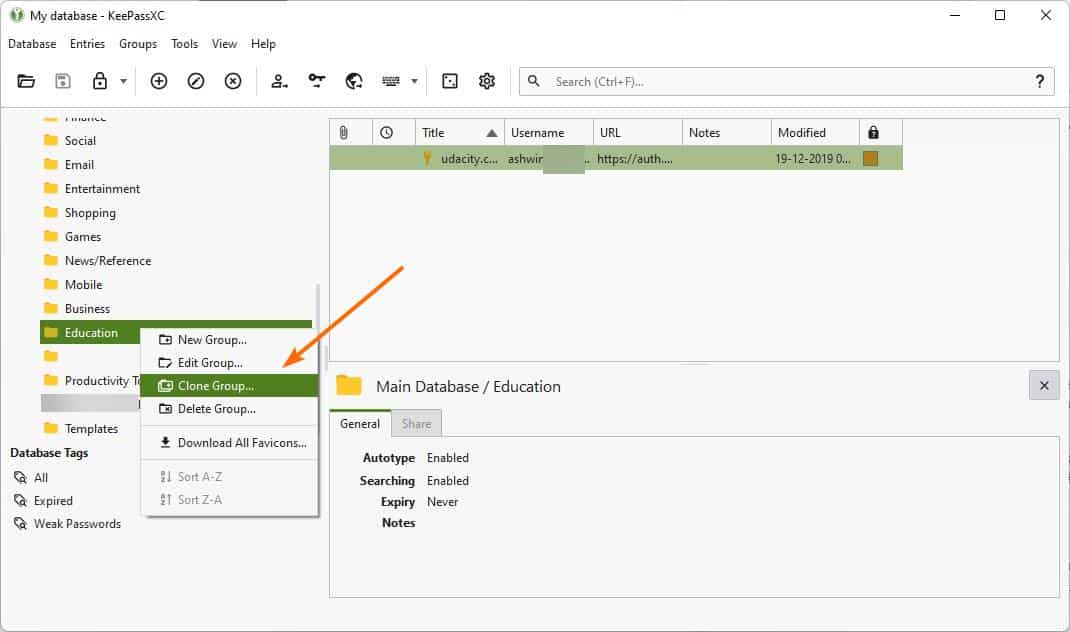
Task: Close the entry preview panel
Action: (1044, 385)
